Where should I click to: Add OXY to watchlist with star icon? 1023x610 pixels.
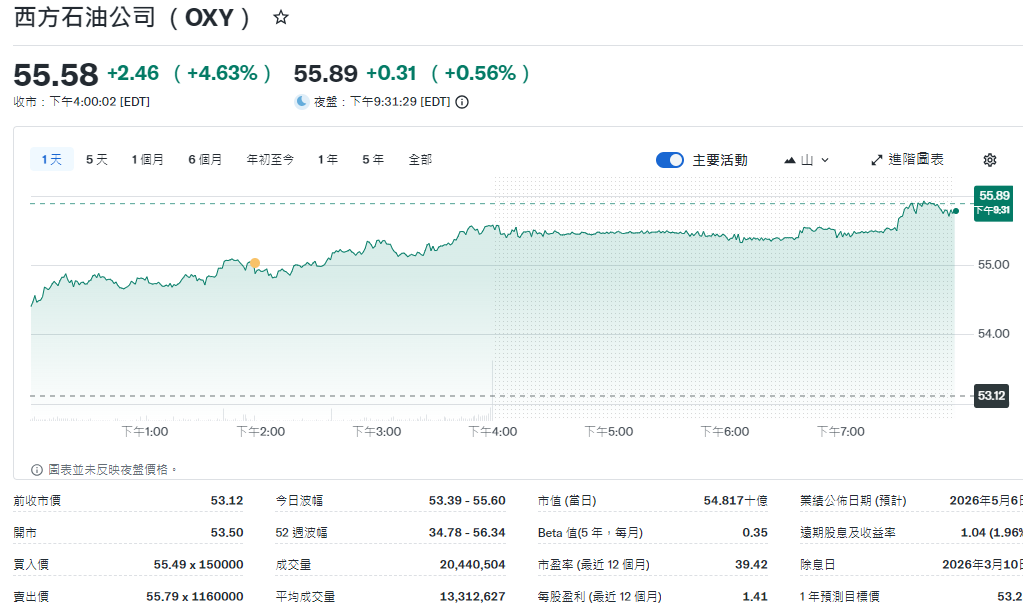click(x=281, y=18)
